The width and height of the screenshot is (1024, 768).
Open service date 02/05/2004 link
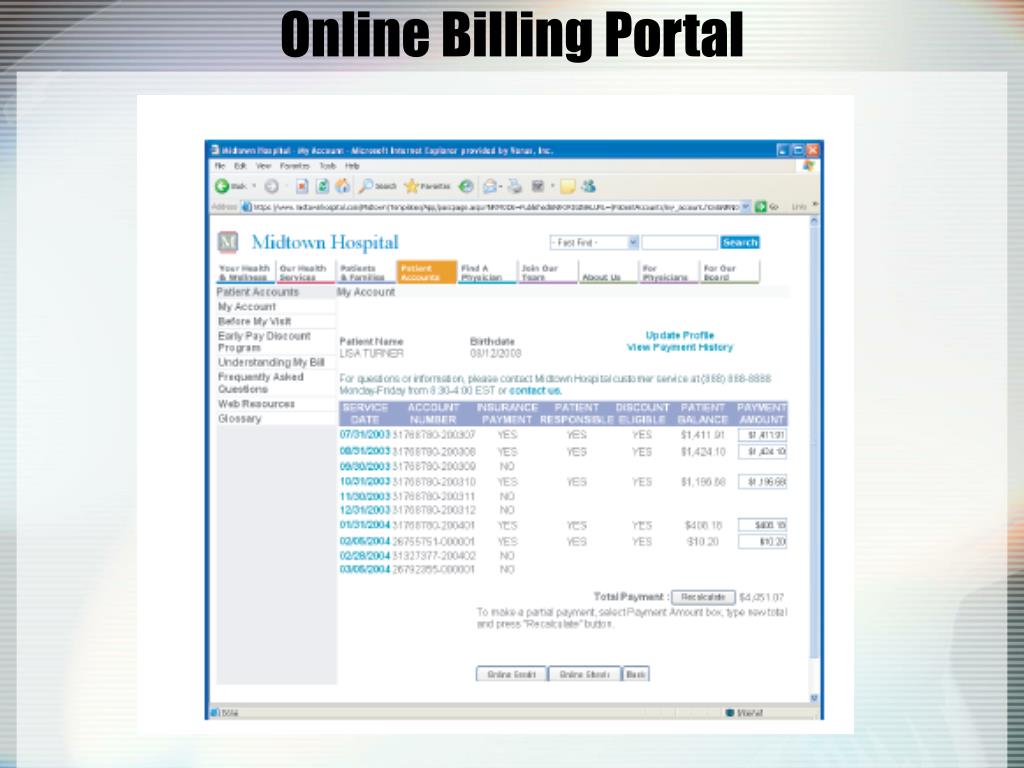364,541
